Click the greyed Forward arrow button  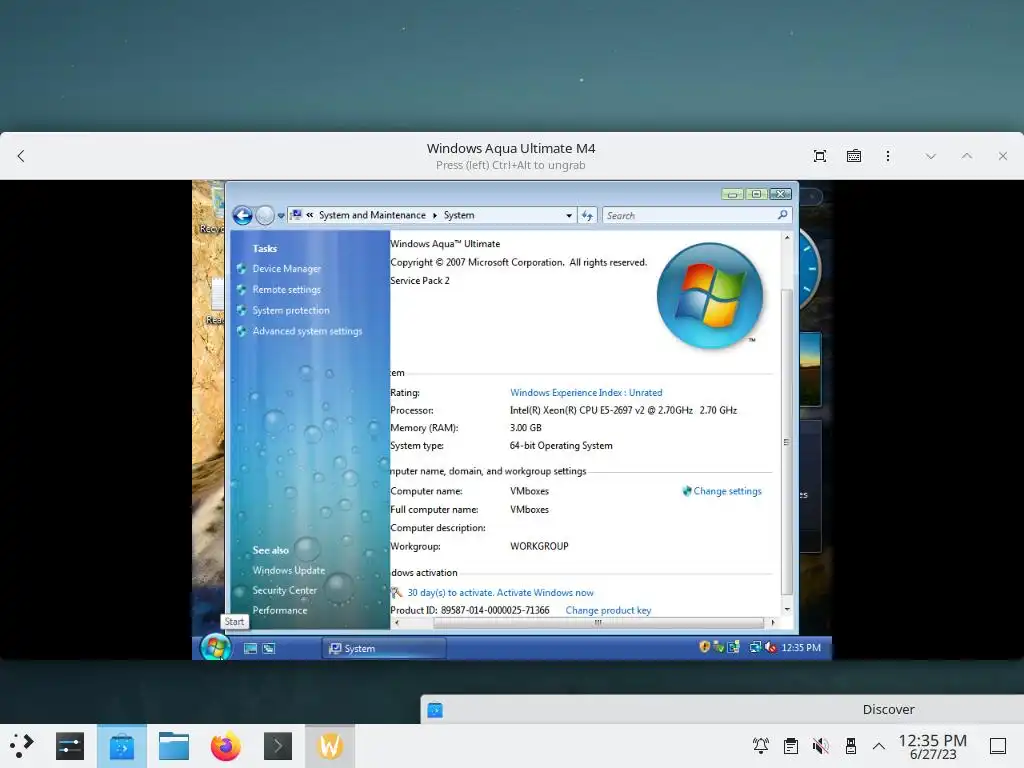(x=264, y=215)
